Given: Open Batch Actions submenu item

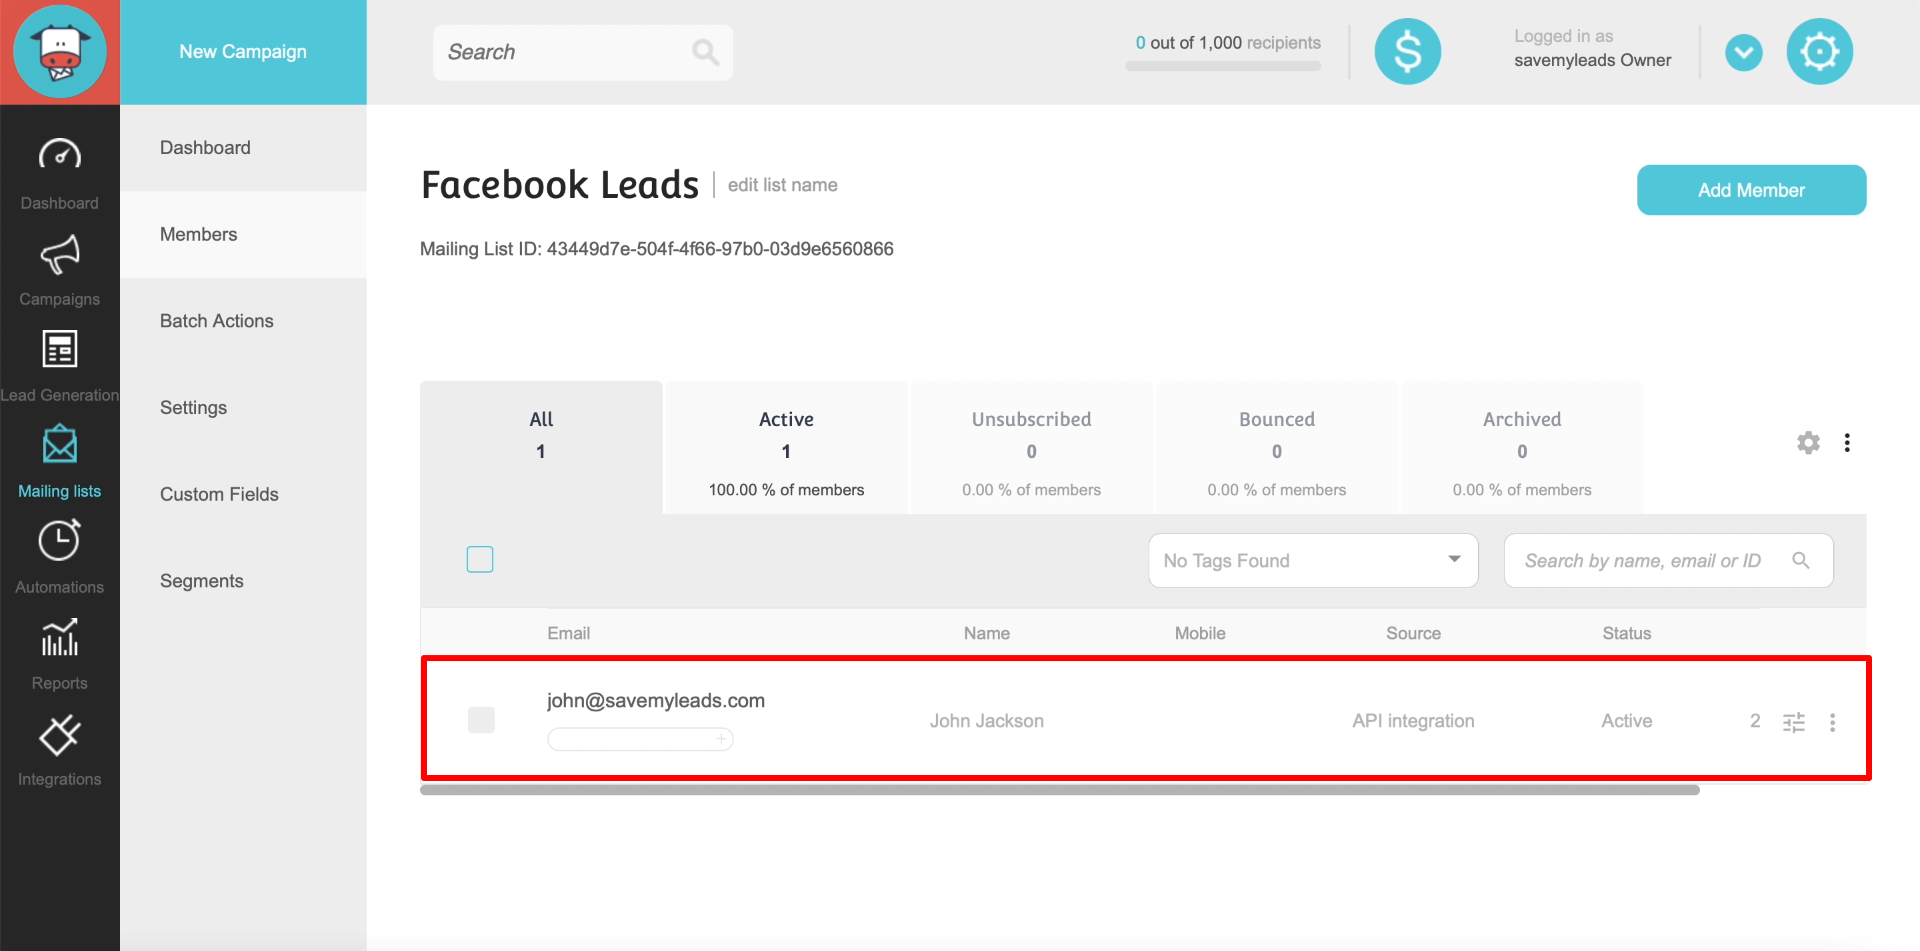Looking at the screenshot, I should pyautogui.click(x=243, y=321).
